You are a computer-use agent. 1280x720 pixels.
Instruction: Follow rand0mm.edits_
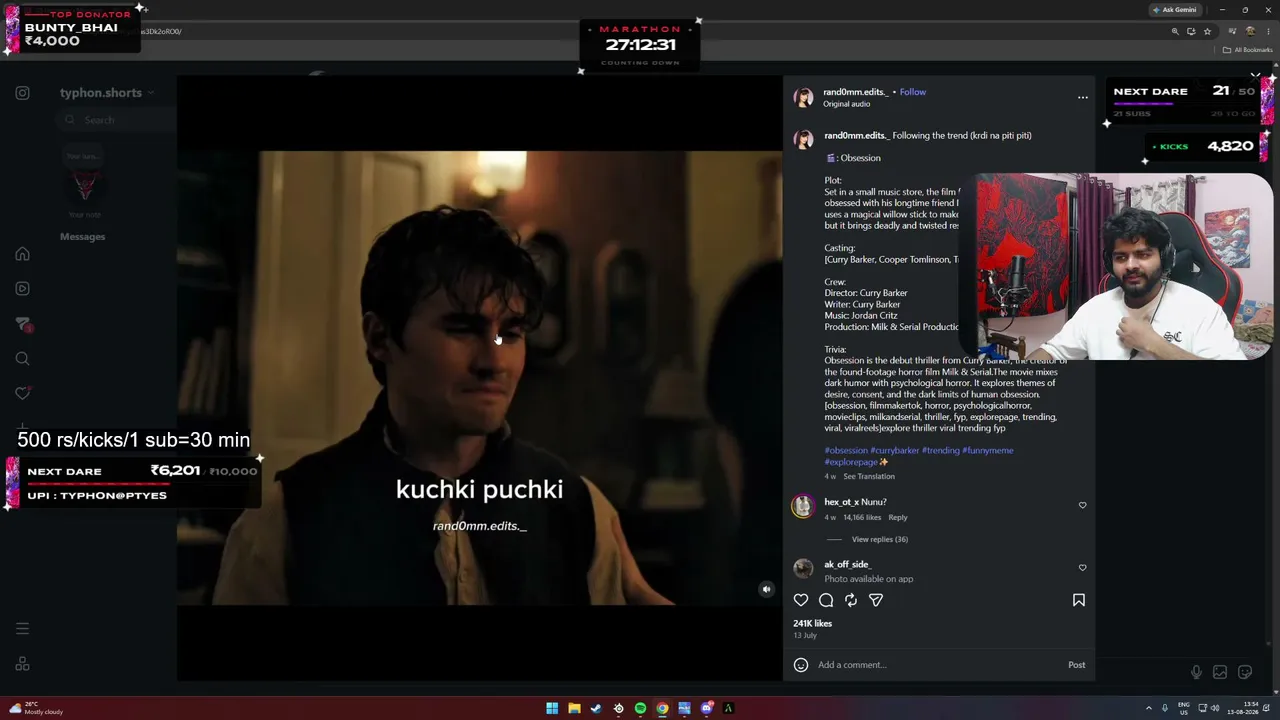coord(913,92)
